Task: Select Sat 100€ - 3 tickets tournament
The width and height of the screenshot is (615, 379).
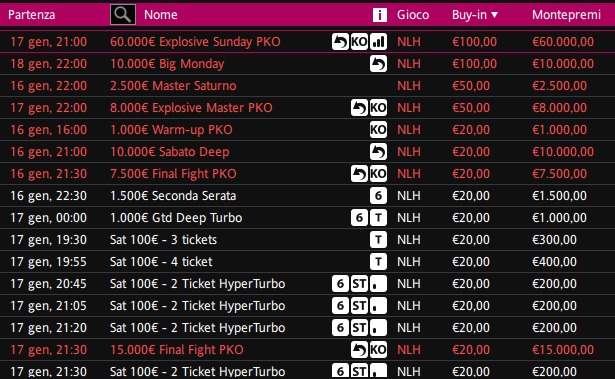Action: click(163, 239)
